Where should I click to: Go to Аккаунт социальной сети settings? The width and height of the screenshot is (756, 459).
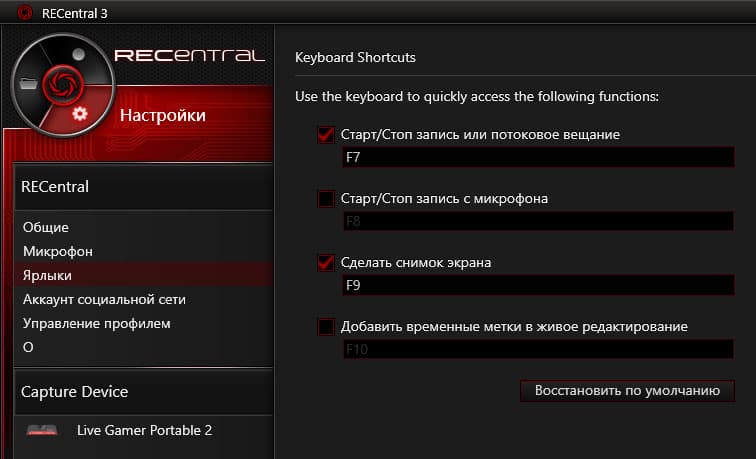coord(104,299)
